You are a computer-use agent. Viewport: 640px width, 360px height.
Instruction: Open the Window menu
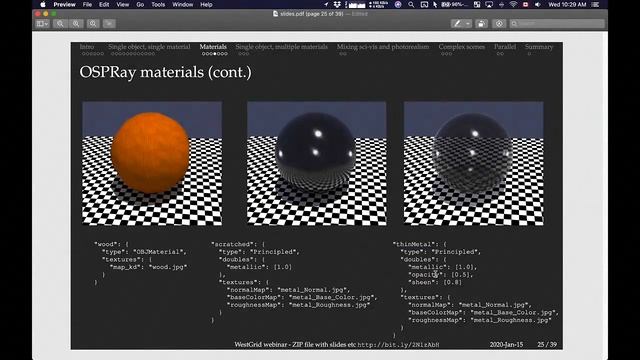(182, 4)
